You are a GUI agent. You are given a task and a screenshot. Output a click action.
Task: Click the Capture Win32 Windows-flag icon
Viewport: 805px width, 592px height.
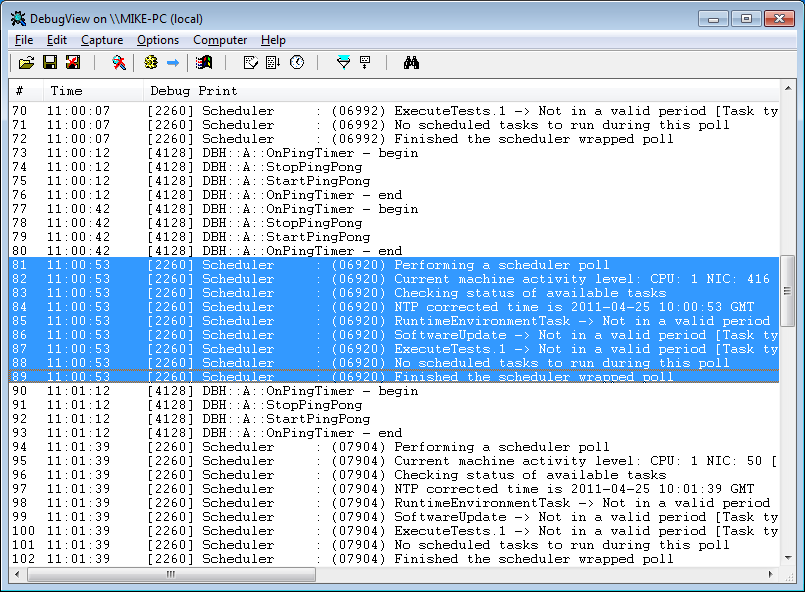205,63
